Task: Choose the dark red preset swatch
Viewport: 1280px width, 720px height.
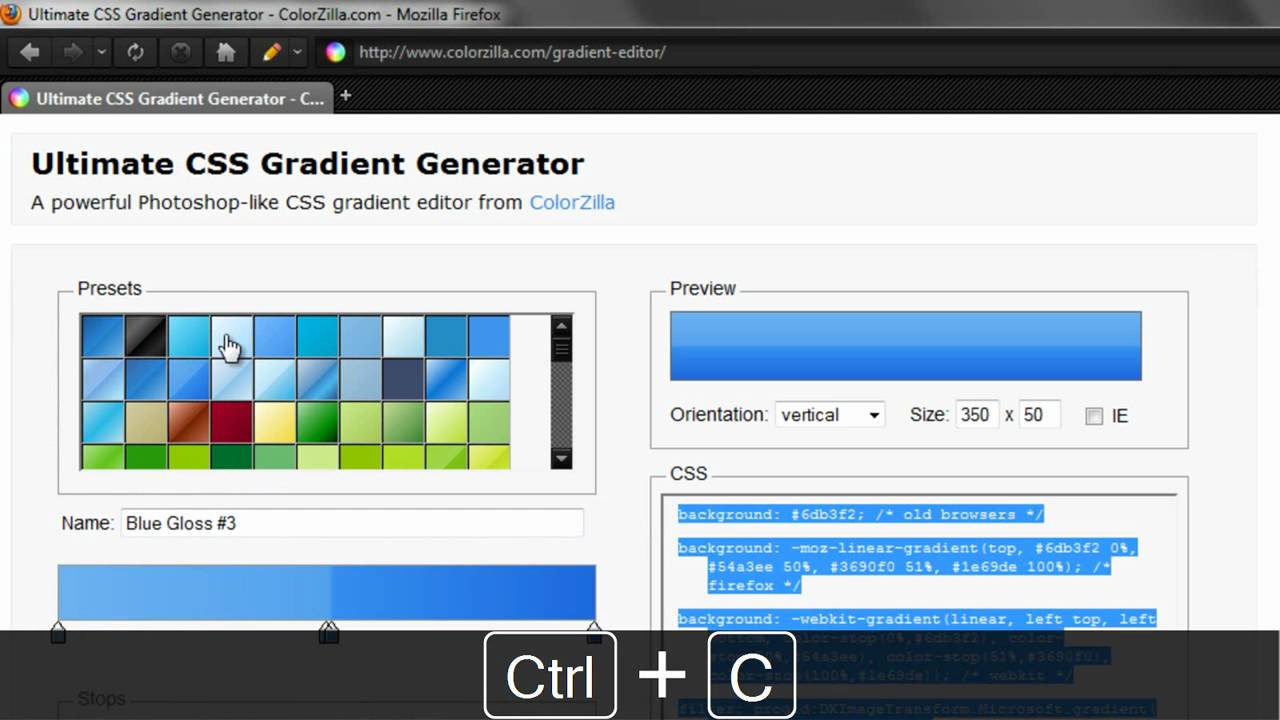Action: coord(231,422)
